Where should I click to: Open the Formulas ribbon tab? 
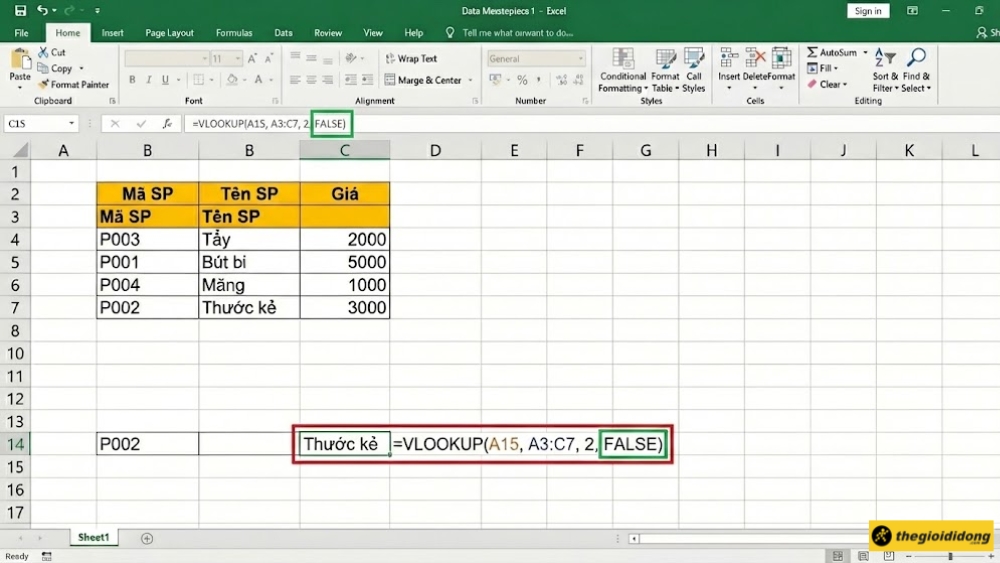[234, 33]
